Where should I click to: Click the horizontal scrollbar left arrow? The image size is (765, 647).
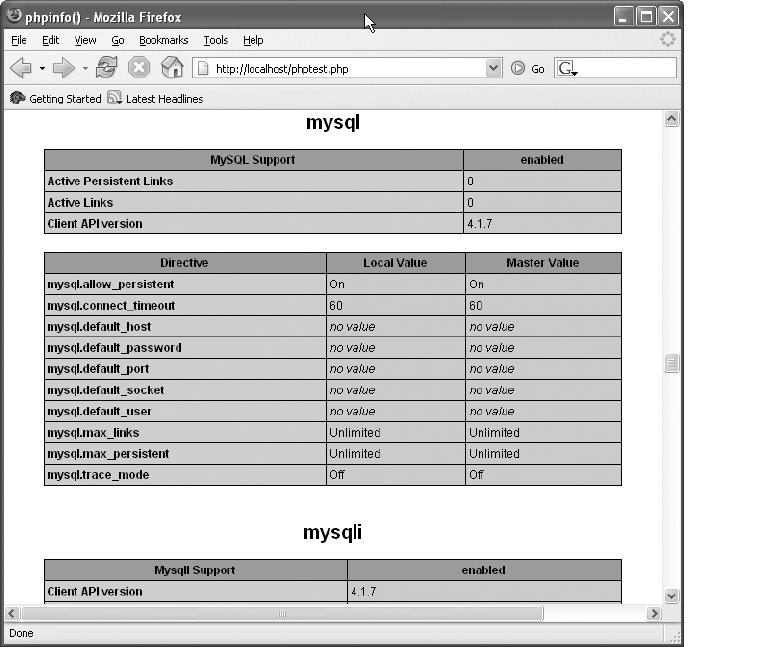point(12,613)
